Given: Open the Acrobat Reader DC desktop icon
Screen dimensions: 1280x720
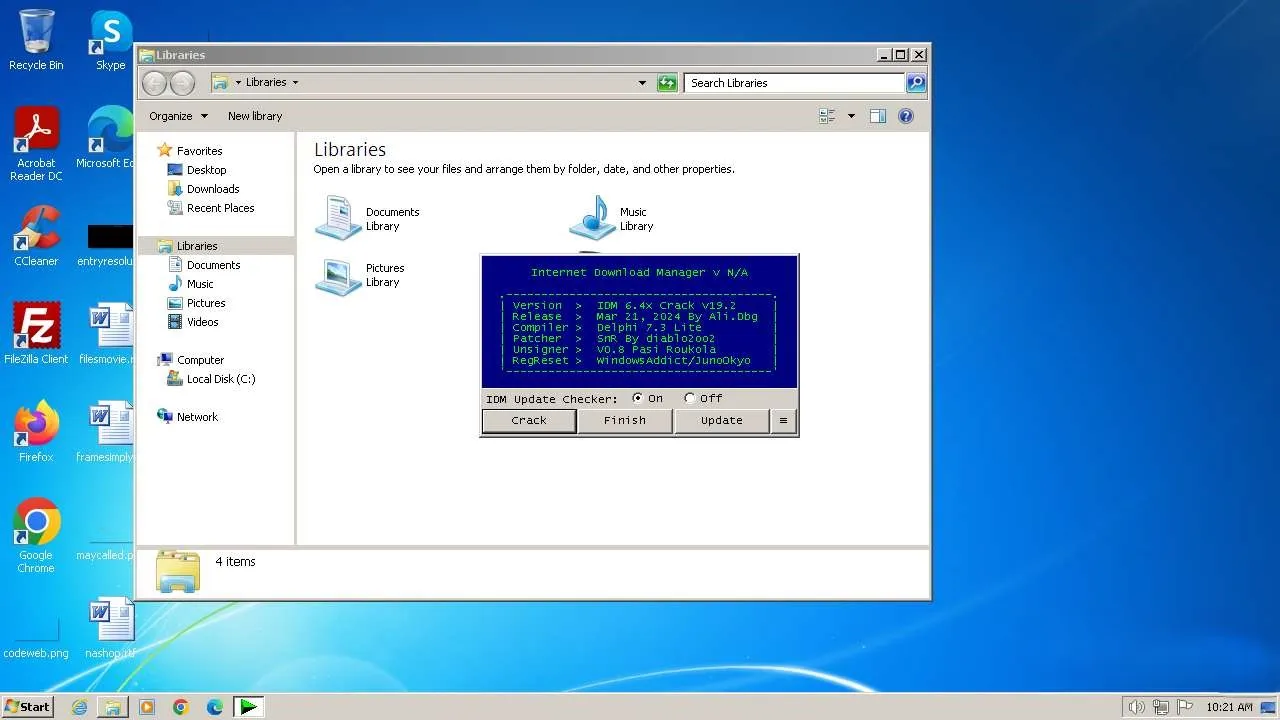Looking at the screenshot, I should [36, 144].
